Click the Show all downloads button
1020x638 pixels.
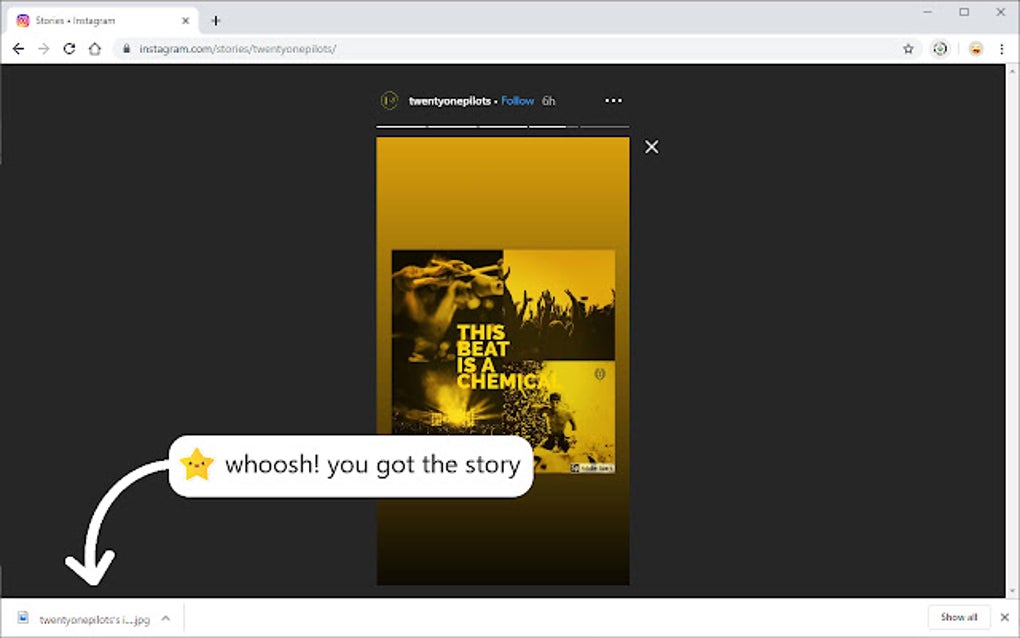coord(957,617)
